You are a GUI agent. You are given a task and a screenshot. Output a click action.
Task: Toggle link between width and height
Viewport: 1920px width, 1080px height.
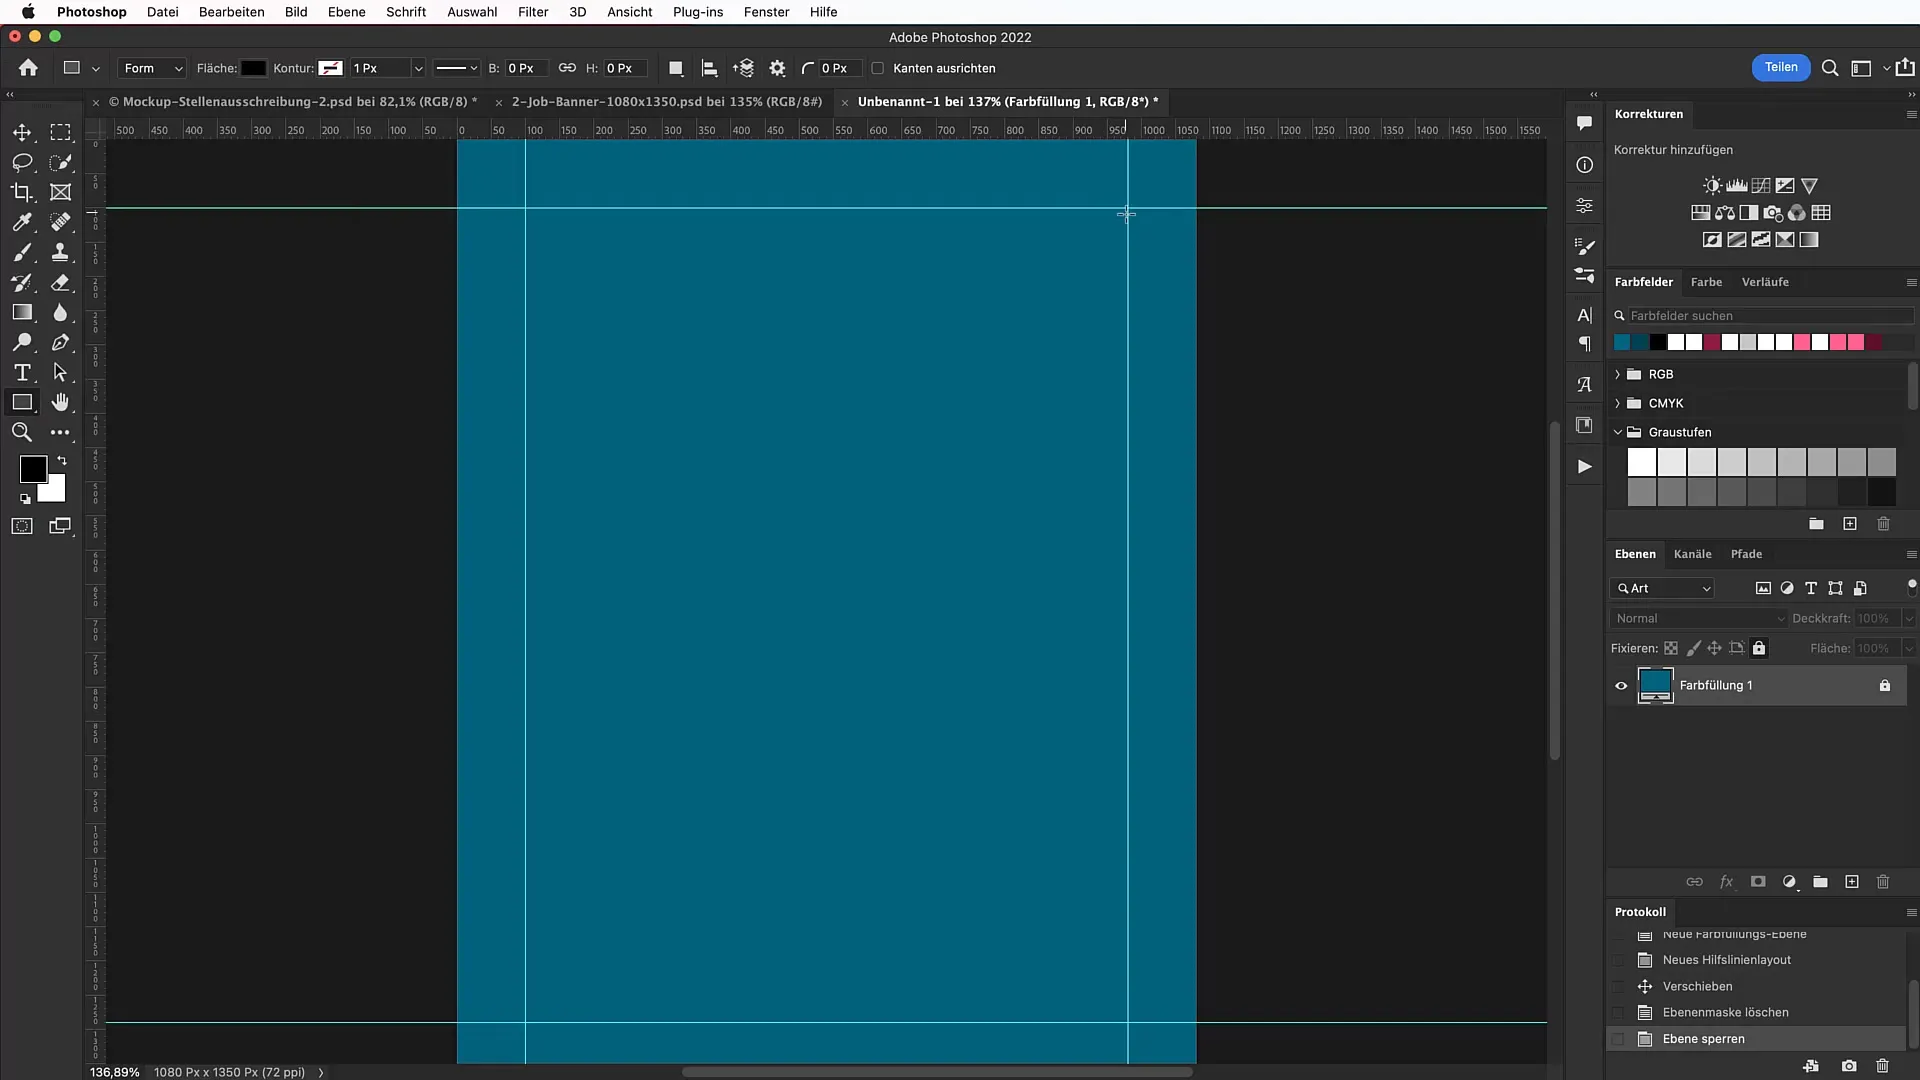click(x=567, y=68)
